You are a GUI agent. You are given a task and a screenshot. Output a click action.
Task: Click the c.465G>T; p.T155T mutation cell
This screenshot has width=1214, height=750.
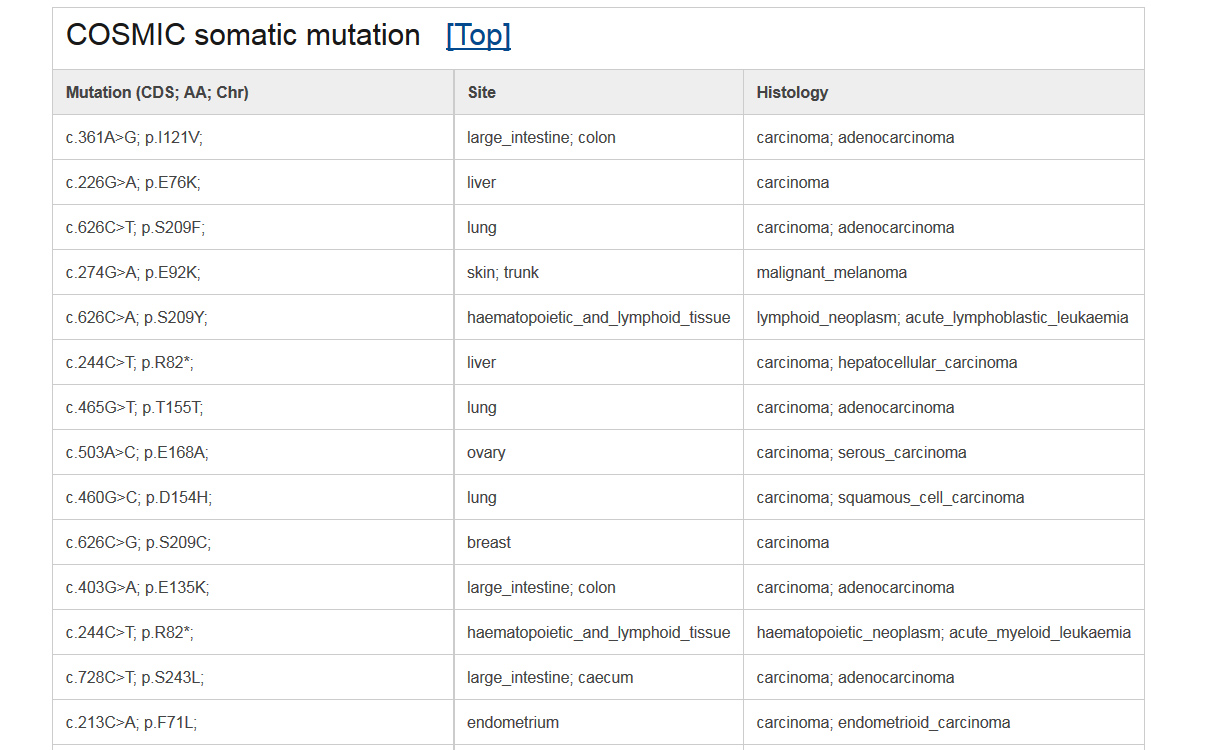click(x=134, y=407)
